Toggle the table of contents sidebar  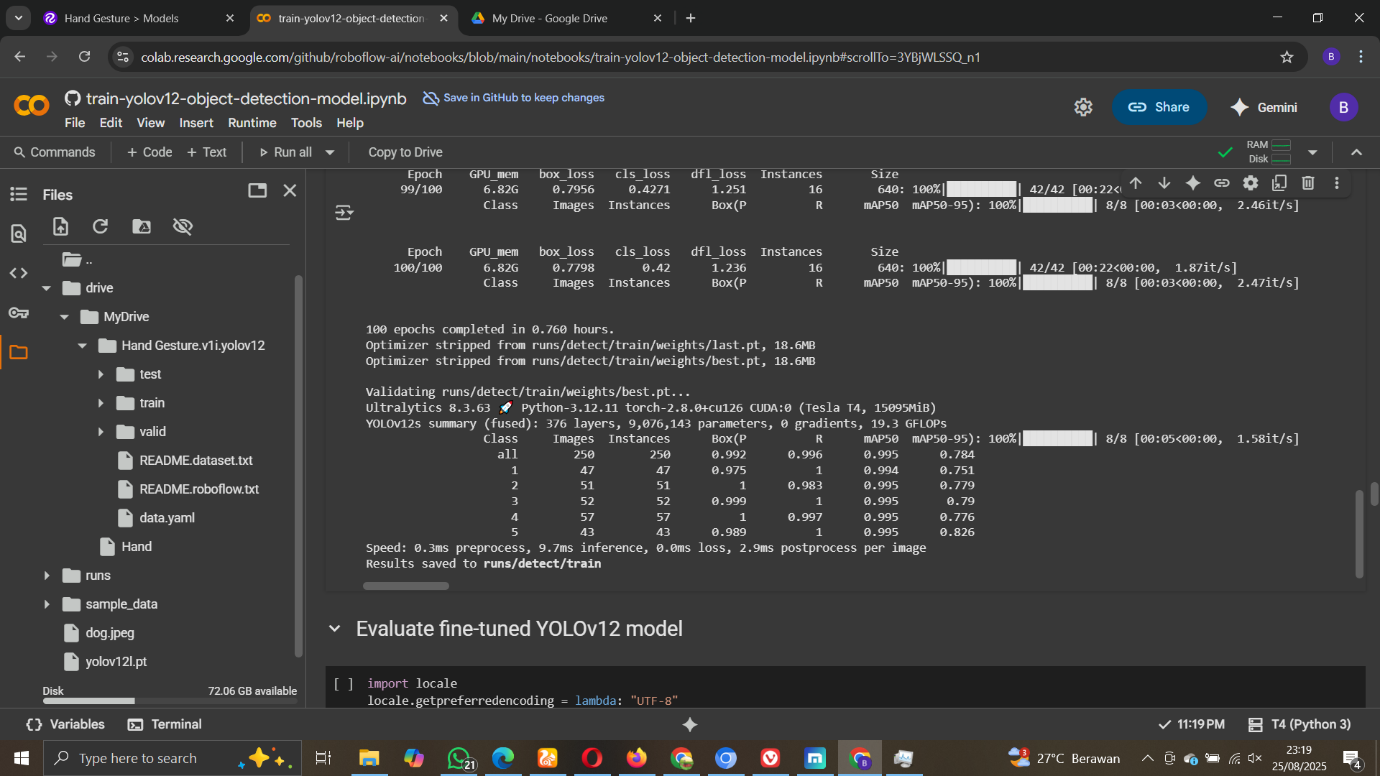pos(18,194)
